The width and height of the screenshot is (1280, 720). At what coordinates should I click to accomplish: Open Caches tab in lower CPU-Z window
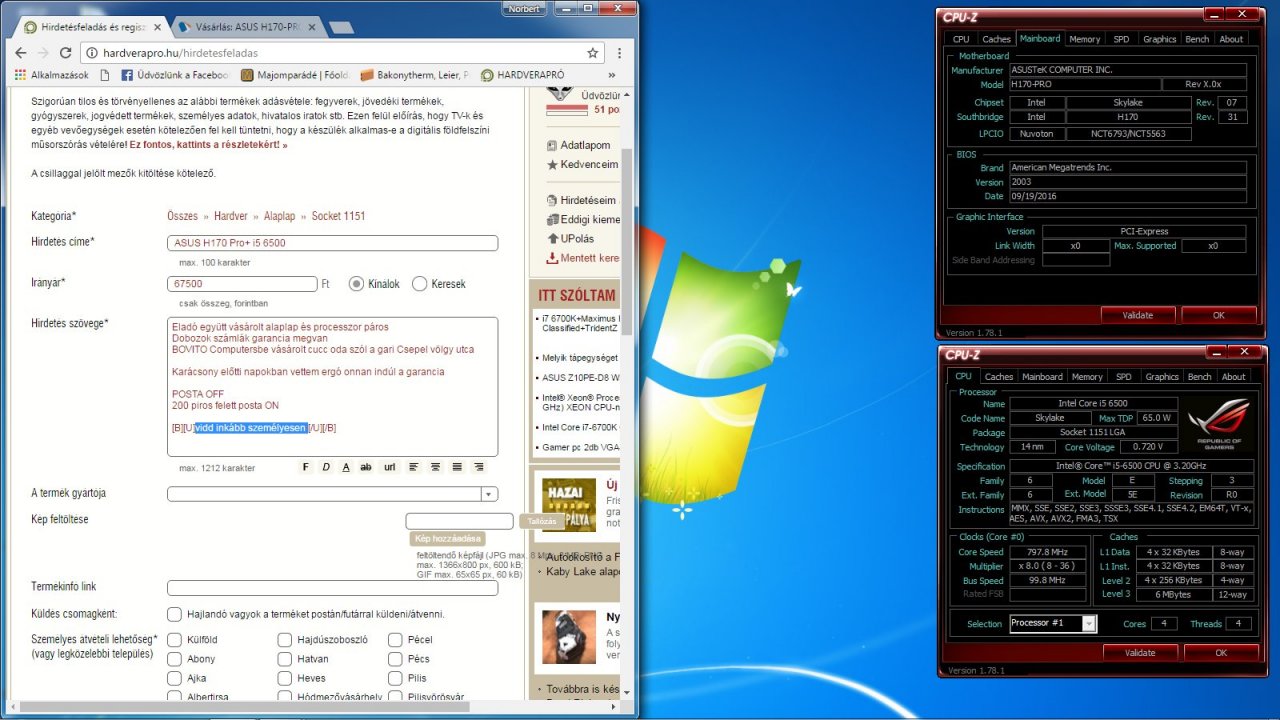tap(998, 377)
